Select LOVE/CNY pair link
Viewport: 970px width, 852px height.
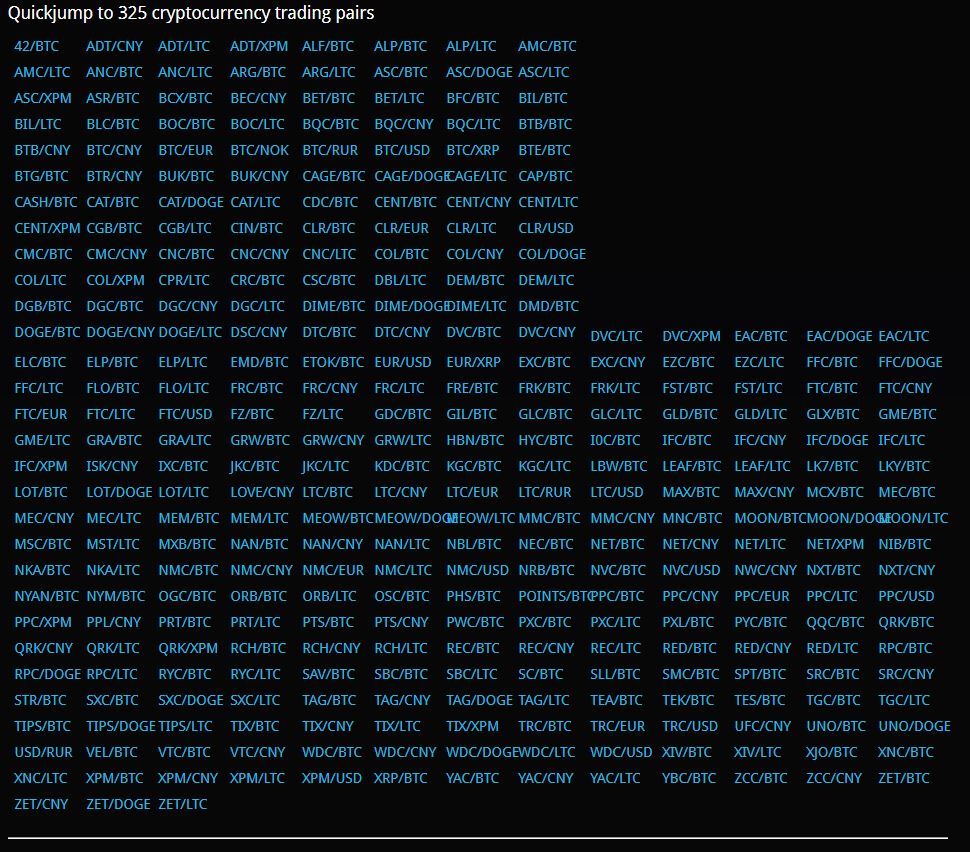click(x=262, y=493)
